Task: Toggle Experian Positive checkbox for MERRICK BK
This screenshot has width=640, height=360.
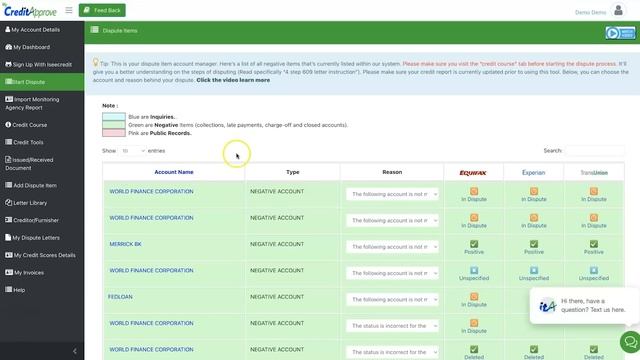Action: pyautogui.click(x=534, y=244)
